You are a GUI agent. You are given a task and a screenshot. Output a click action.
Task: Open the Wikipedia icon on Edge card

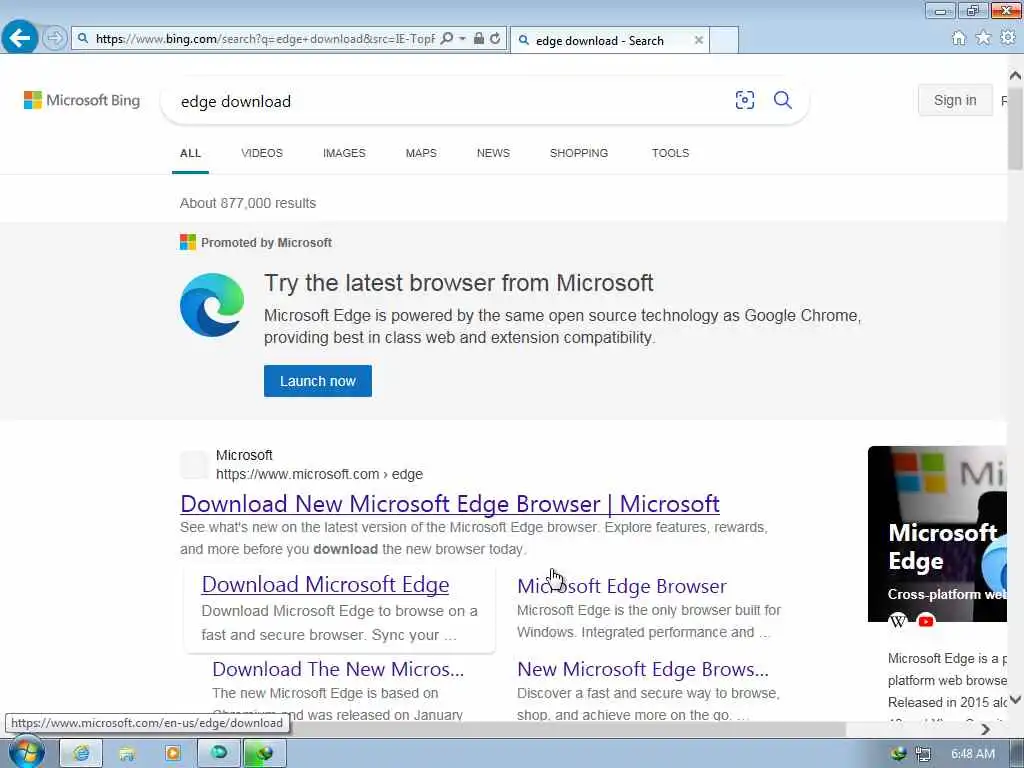(898, 620)
